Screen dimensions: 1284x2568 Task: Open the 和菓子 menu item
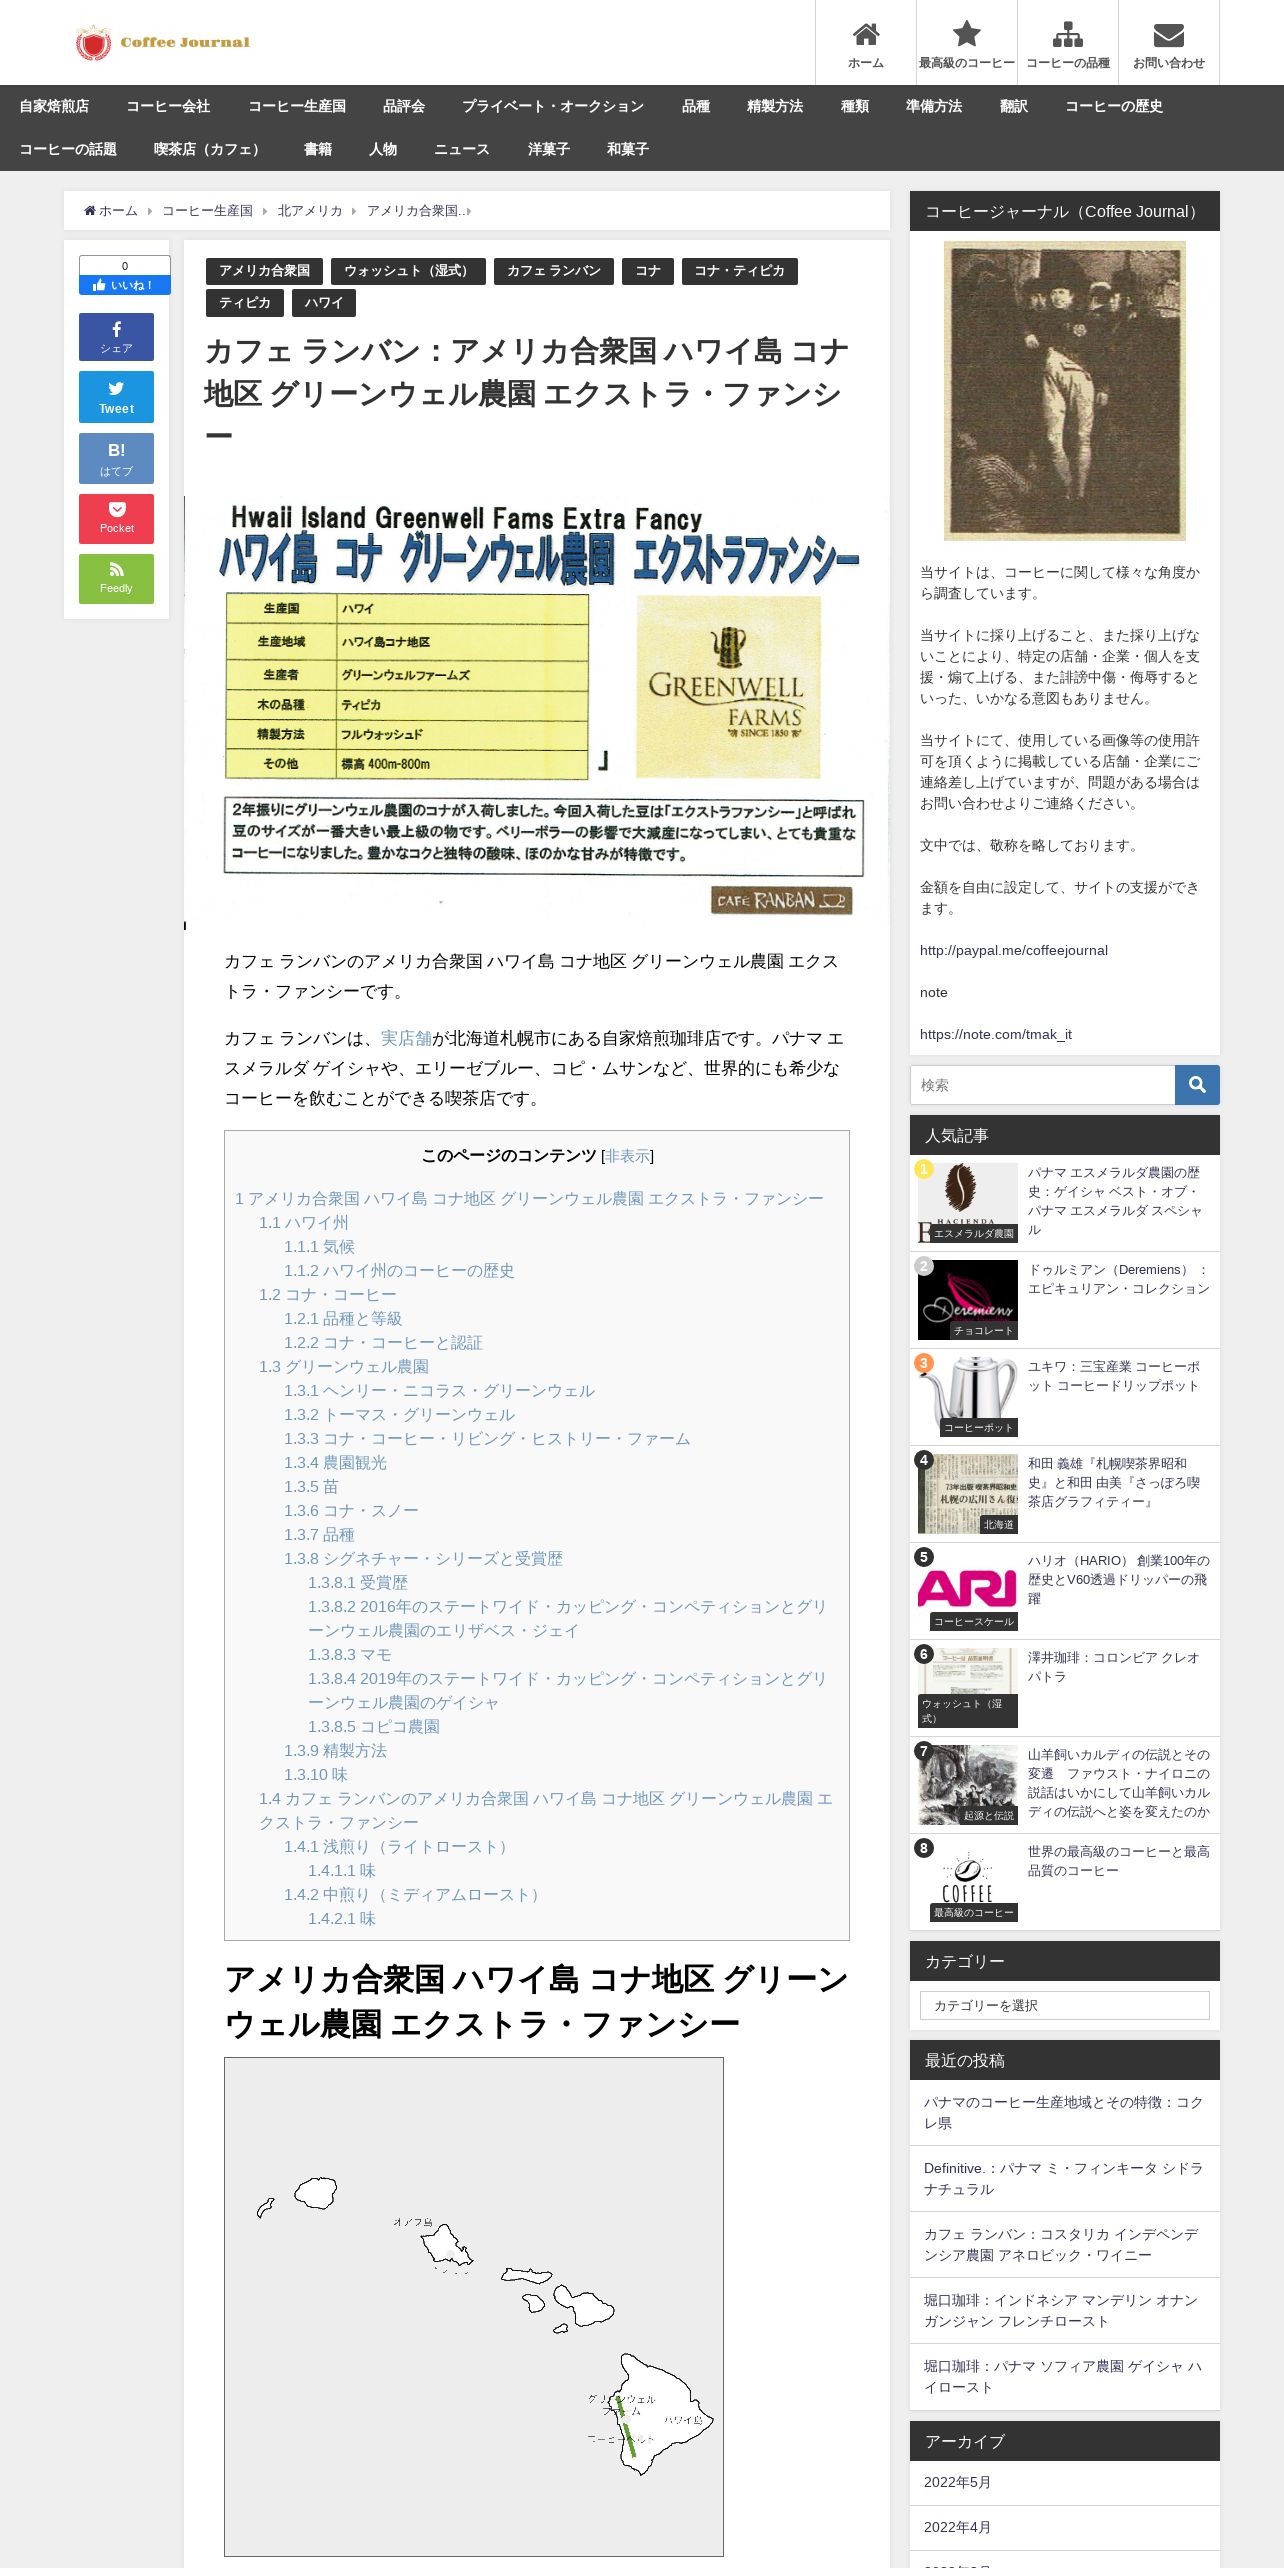click(628, 149)
